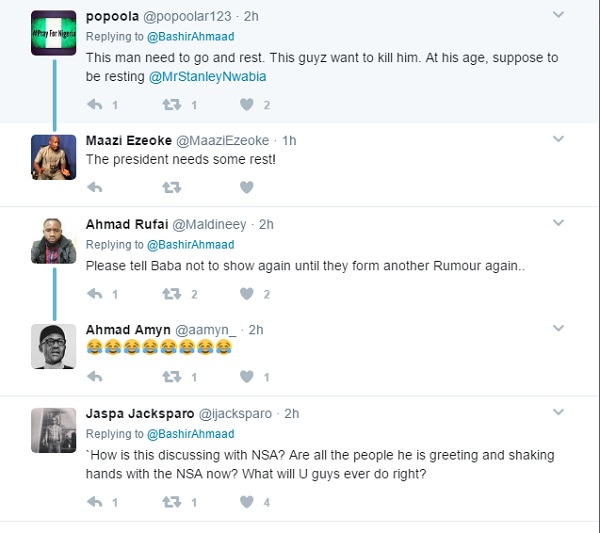The image size is (600, 533).
Task: Visit Ahmad Rufai's profile name link
Action: pos(126,224)
